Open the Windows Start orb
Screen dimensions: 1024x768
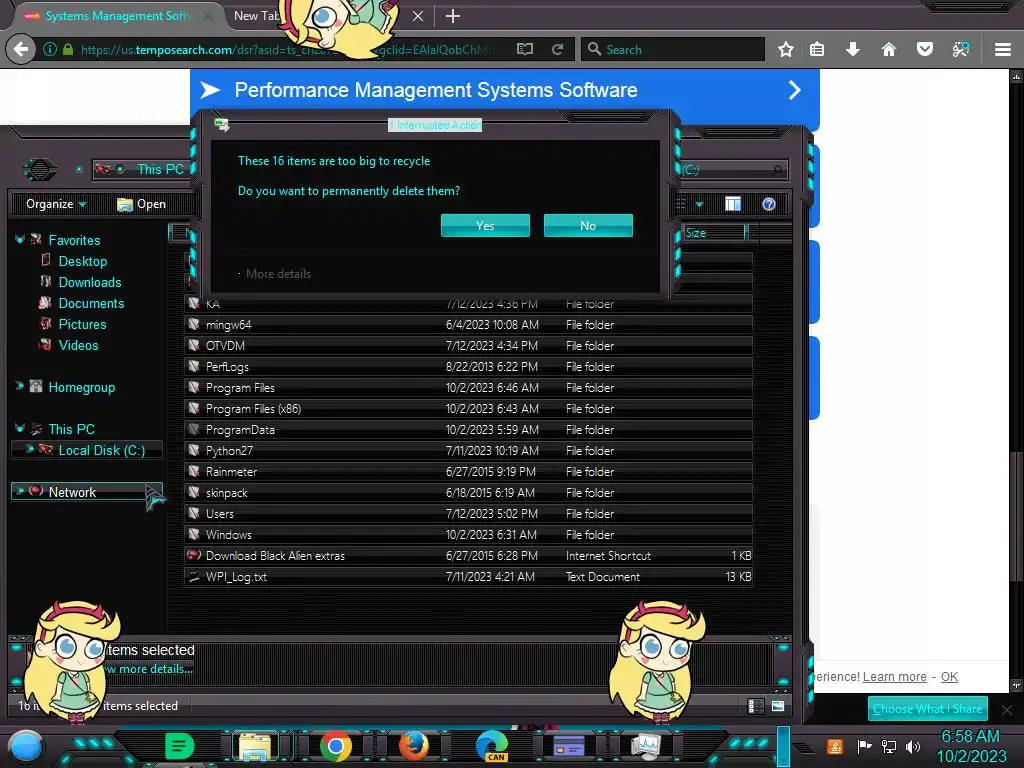coord(26,746)
